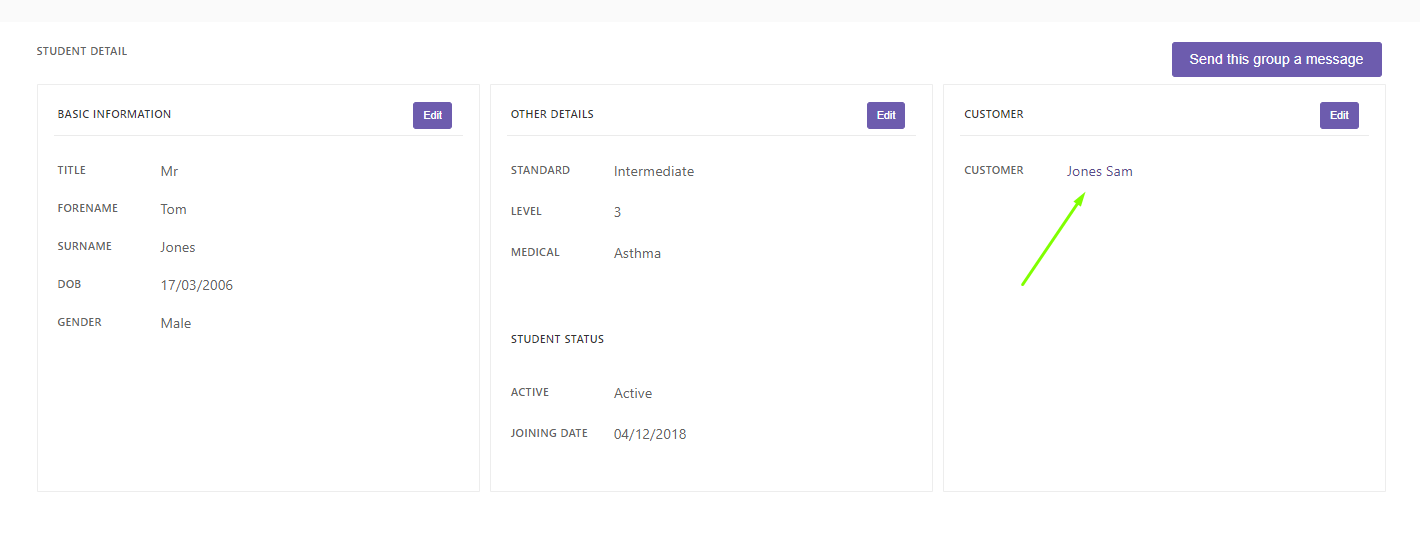Click the Student Status section heading

[557, 339]
